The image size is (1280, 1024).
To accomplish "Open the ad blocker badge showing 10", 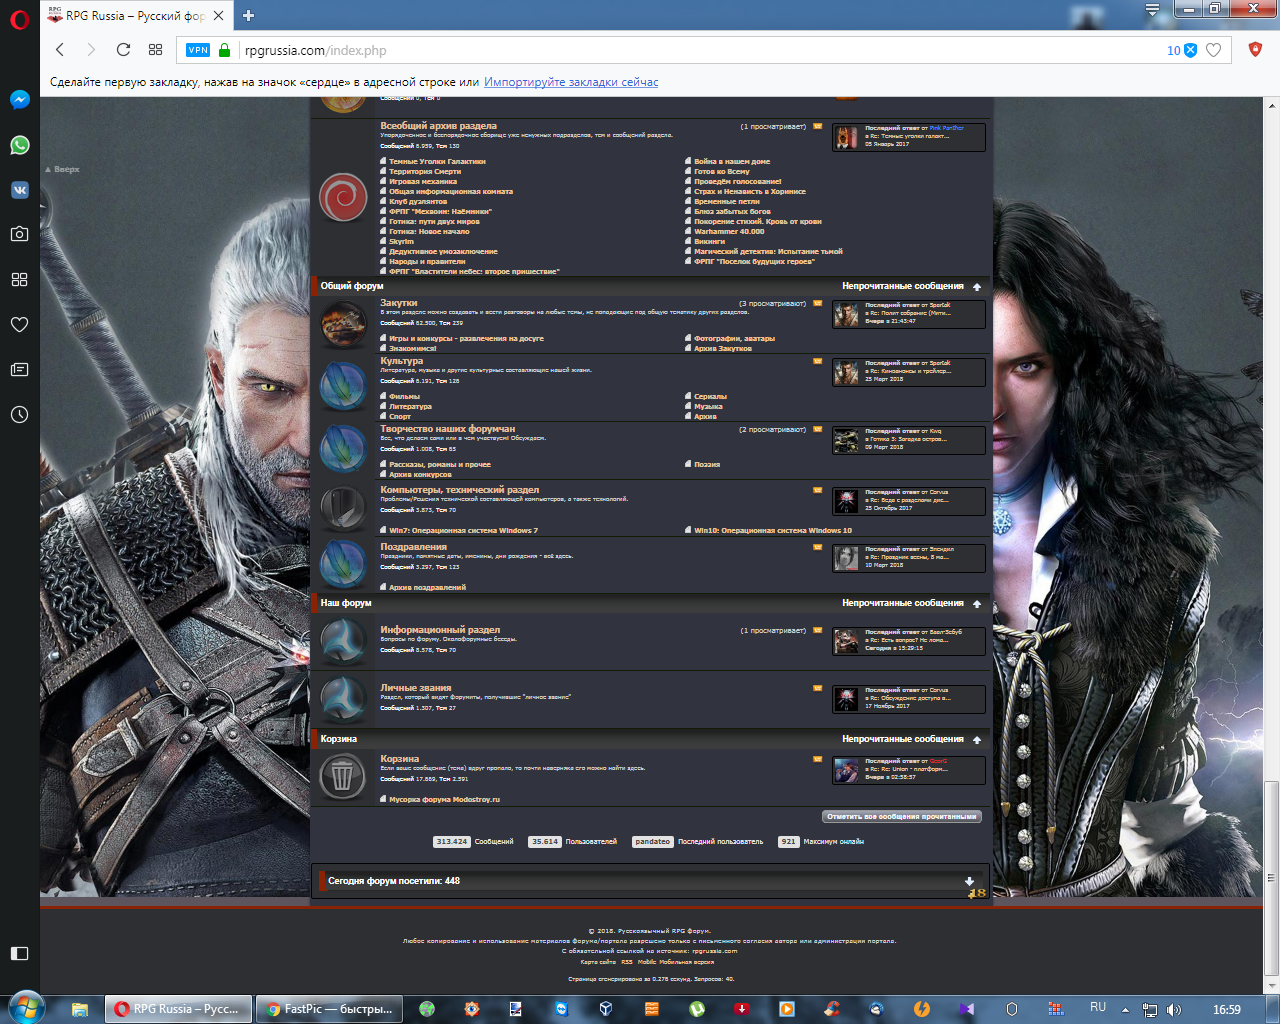I will point(1182,50).
